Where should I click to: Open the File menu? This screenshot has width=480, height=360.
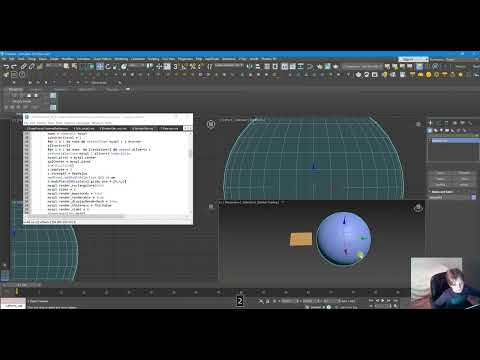[4, 59]
